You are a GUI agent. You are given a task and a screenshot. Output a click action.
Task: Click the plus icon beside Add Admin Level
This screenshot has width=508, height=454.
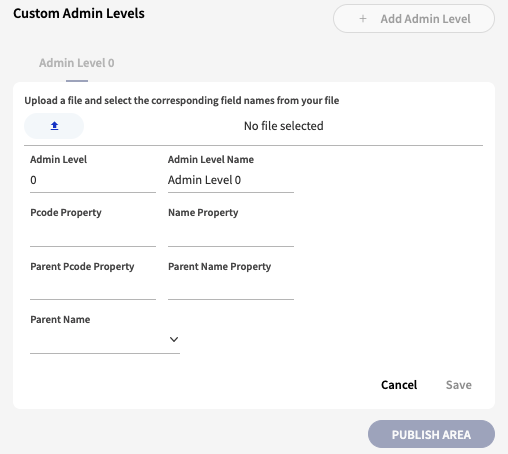pyautogui.click(x=363, y=19)
